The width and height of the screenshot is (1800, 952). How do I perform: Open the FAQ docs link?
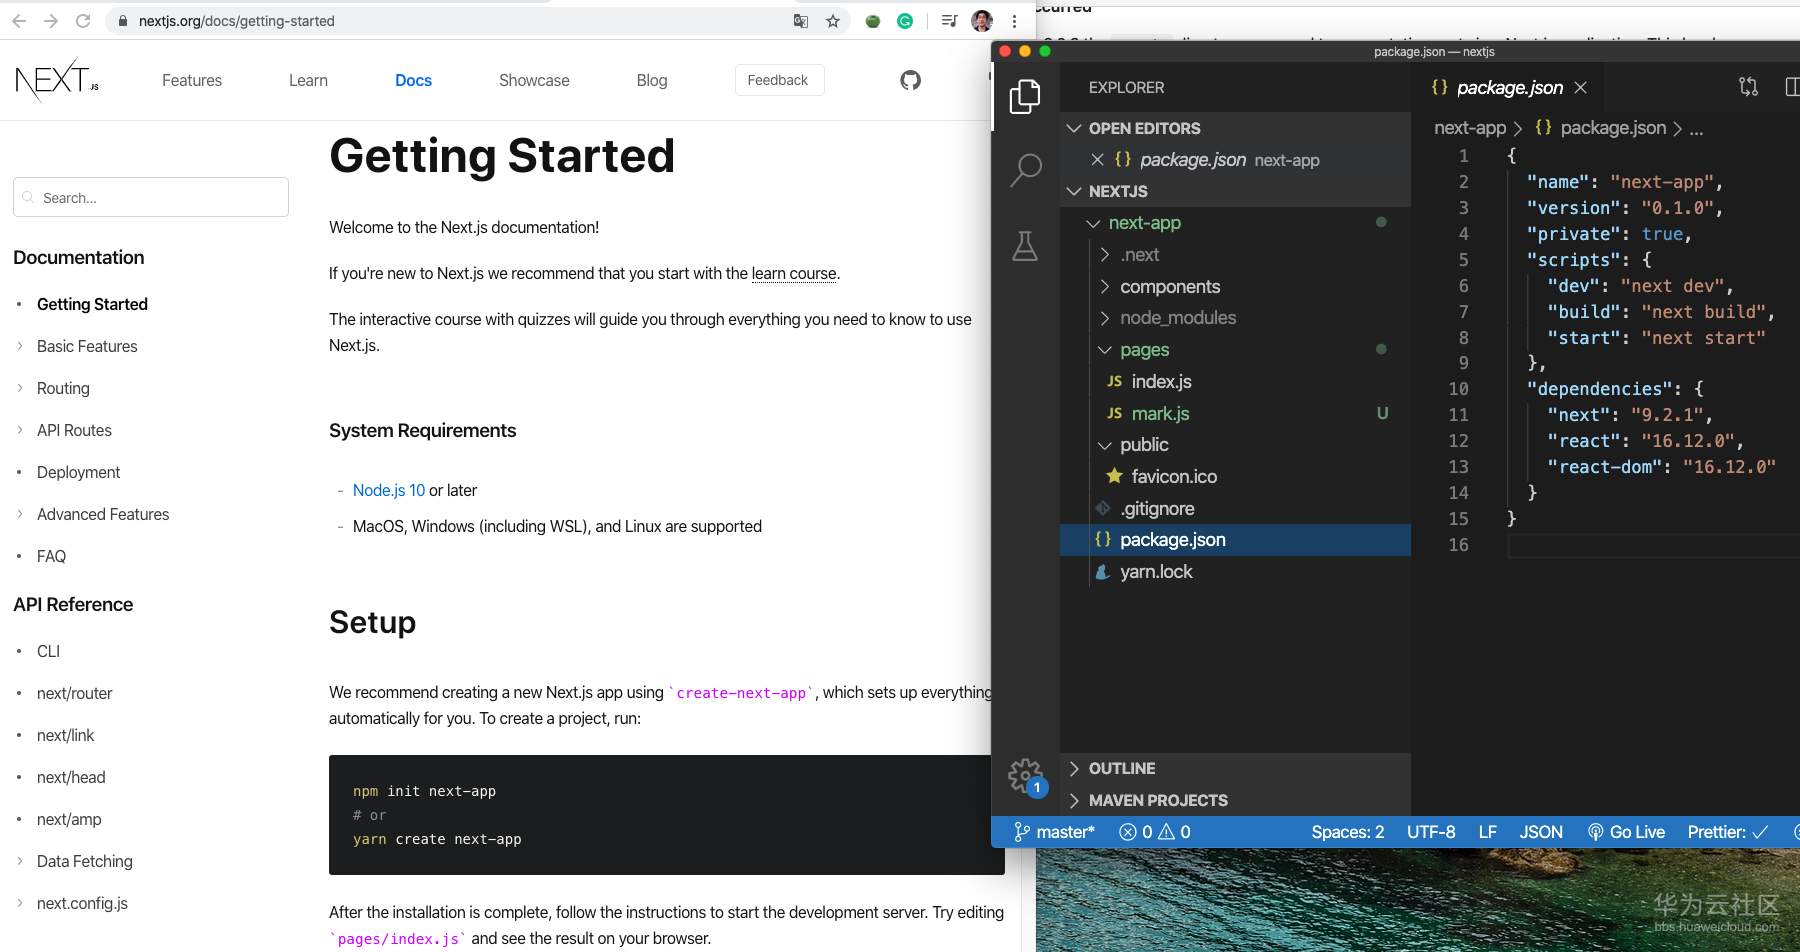point(51,556)
